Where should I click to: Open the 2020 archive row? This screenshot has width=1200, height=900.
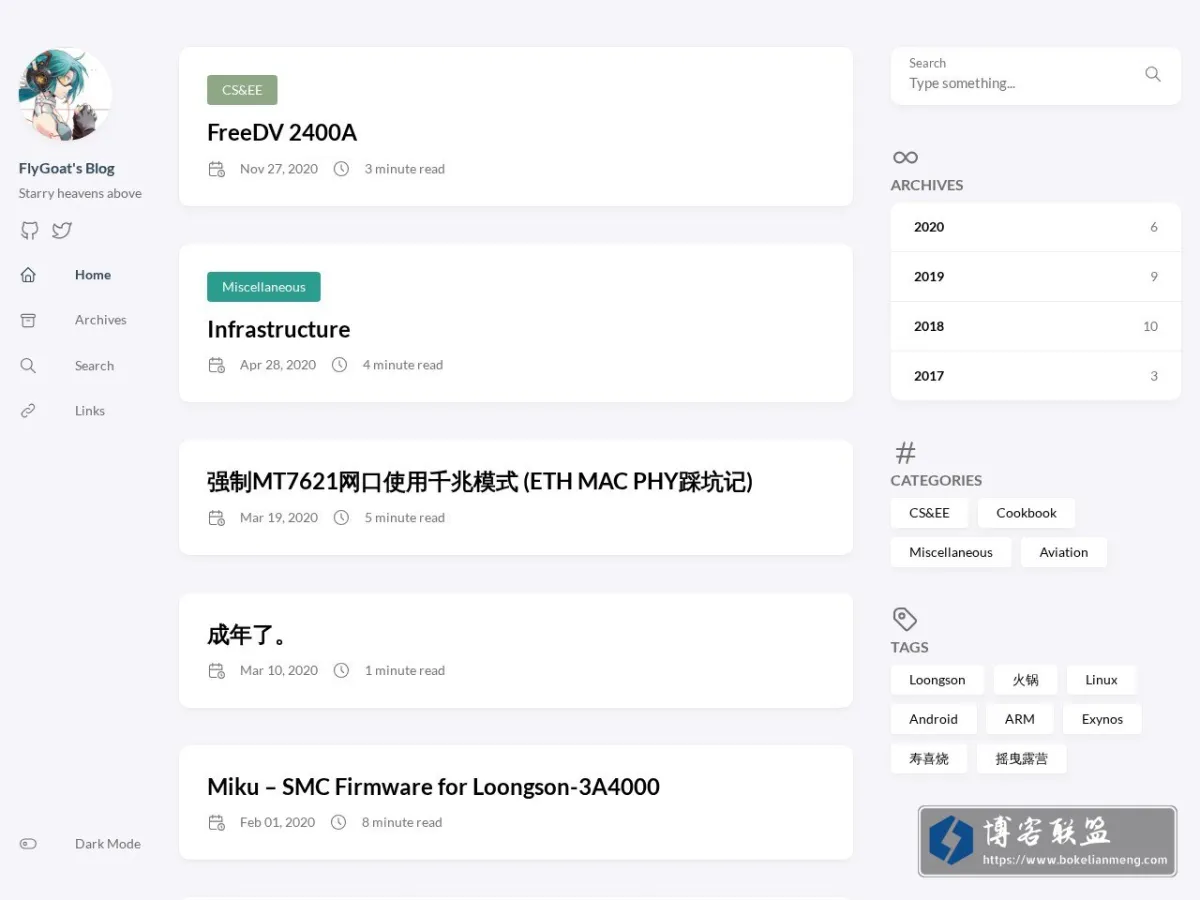[1036, 227]
